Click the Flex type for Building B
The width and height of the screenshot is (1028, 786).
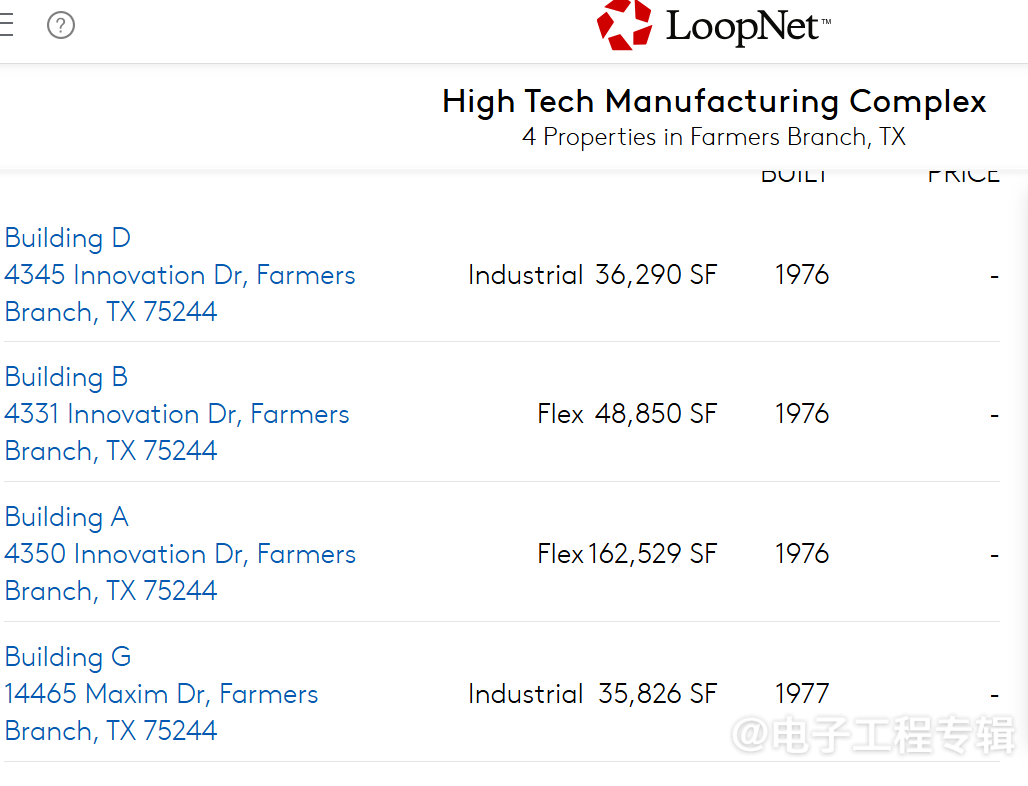[560, 414]
